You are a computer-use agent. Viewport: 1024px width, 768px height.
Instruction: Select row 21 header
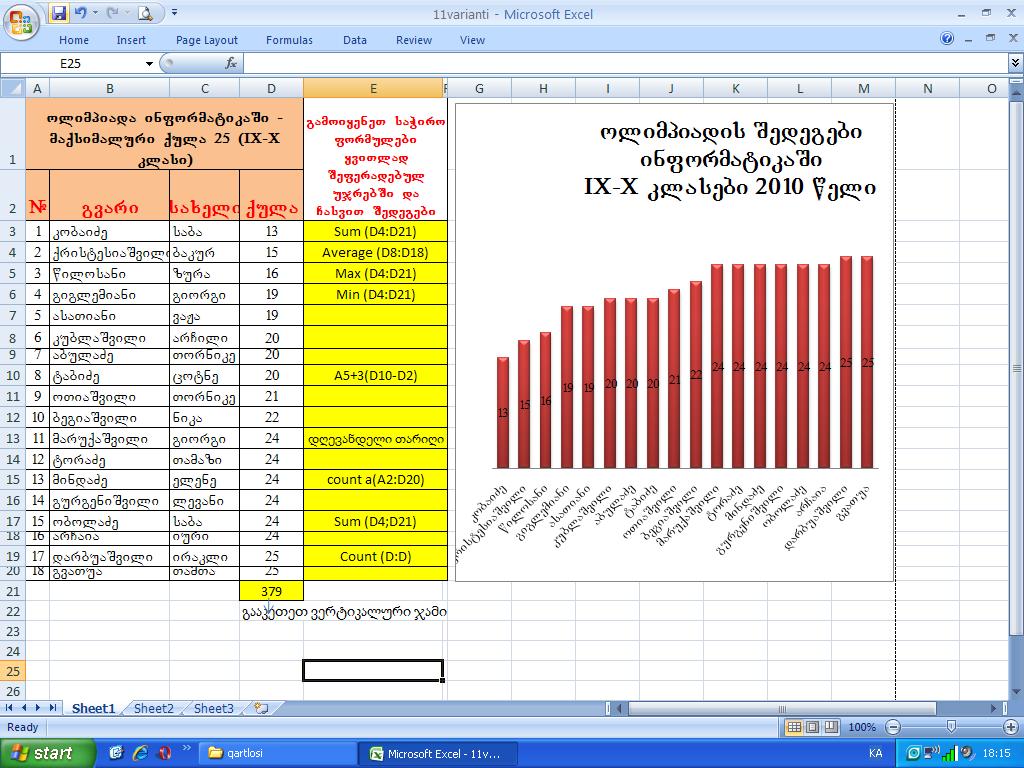[12, 592]
